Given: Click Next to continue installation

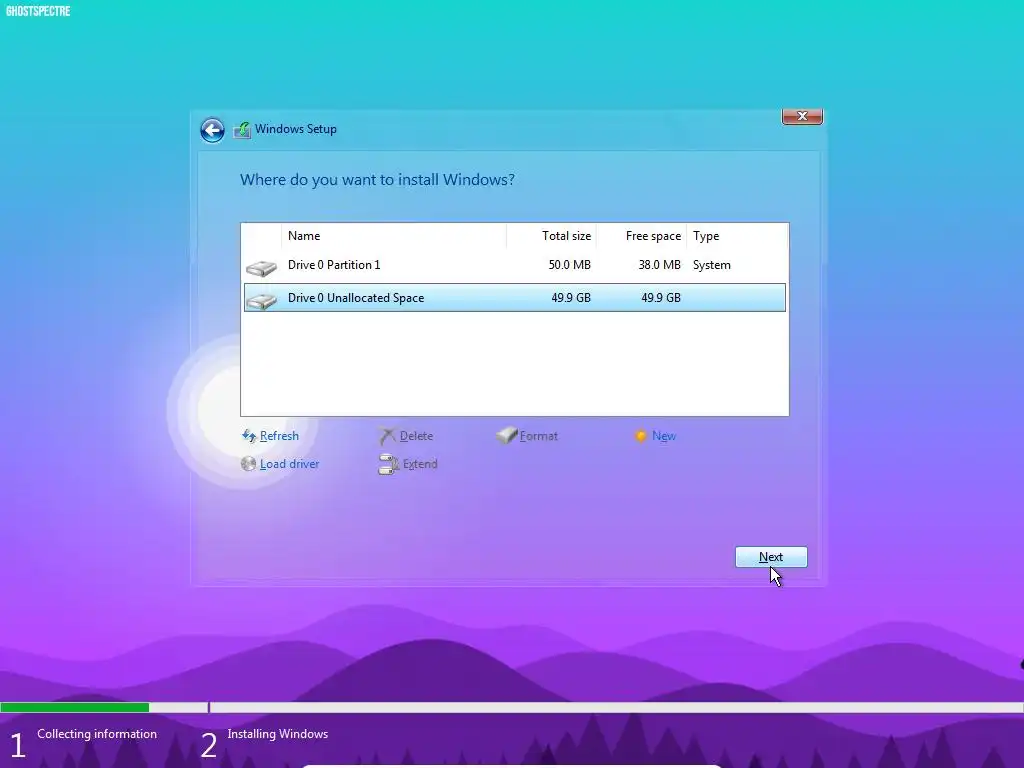Looking at the screenshot, I should point(771,557).
